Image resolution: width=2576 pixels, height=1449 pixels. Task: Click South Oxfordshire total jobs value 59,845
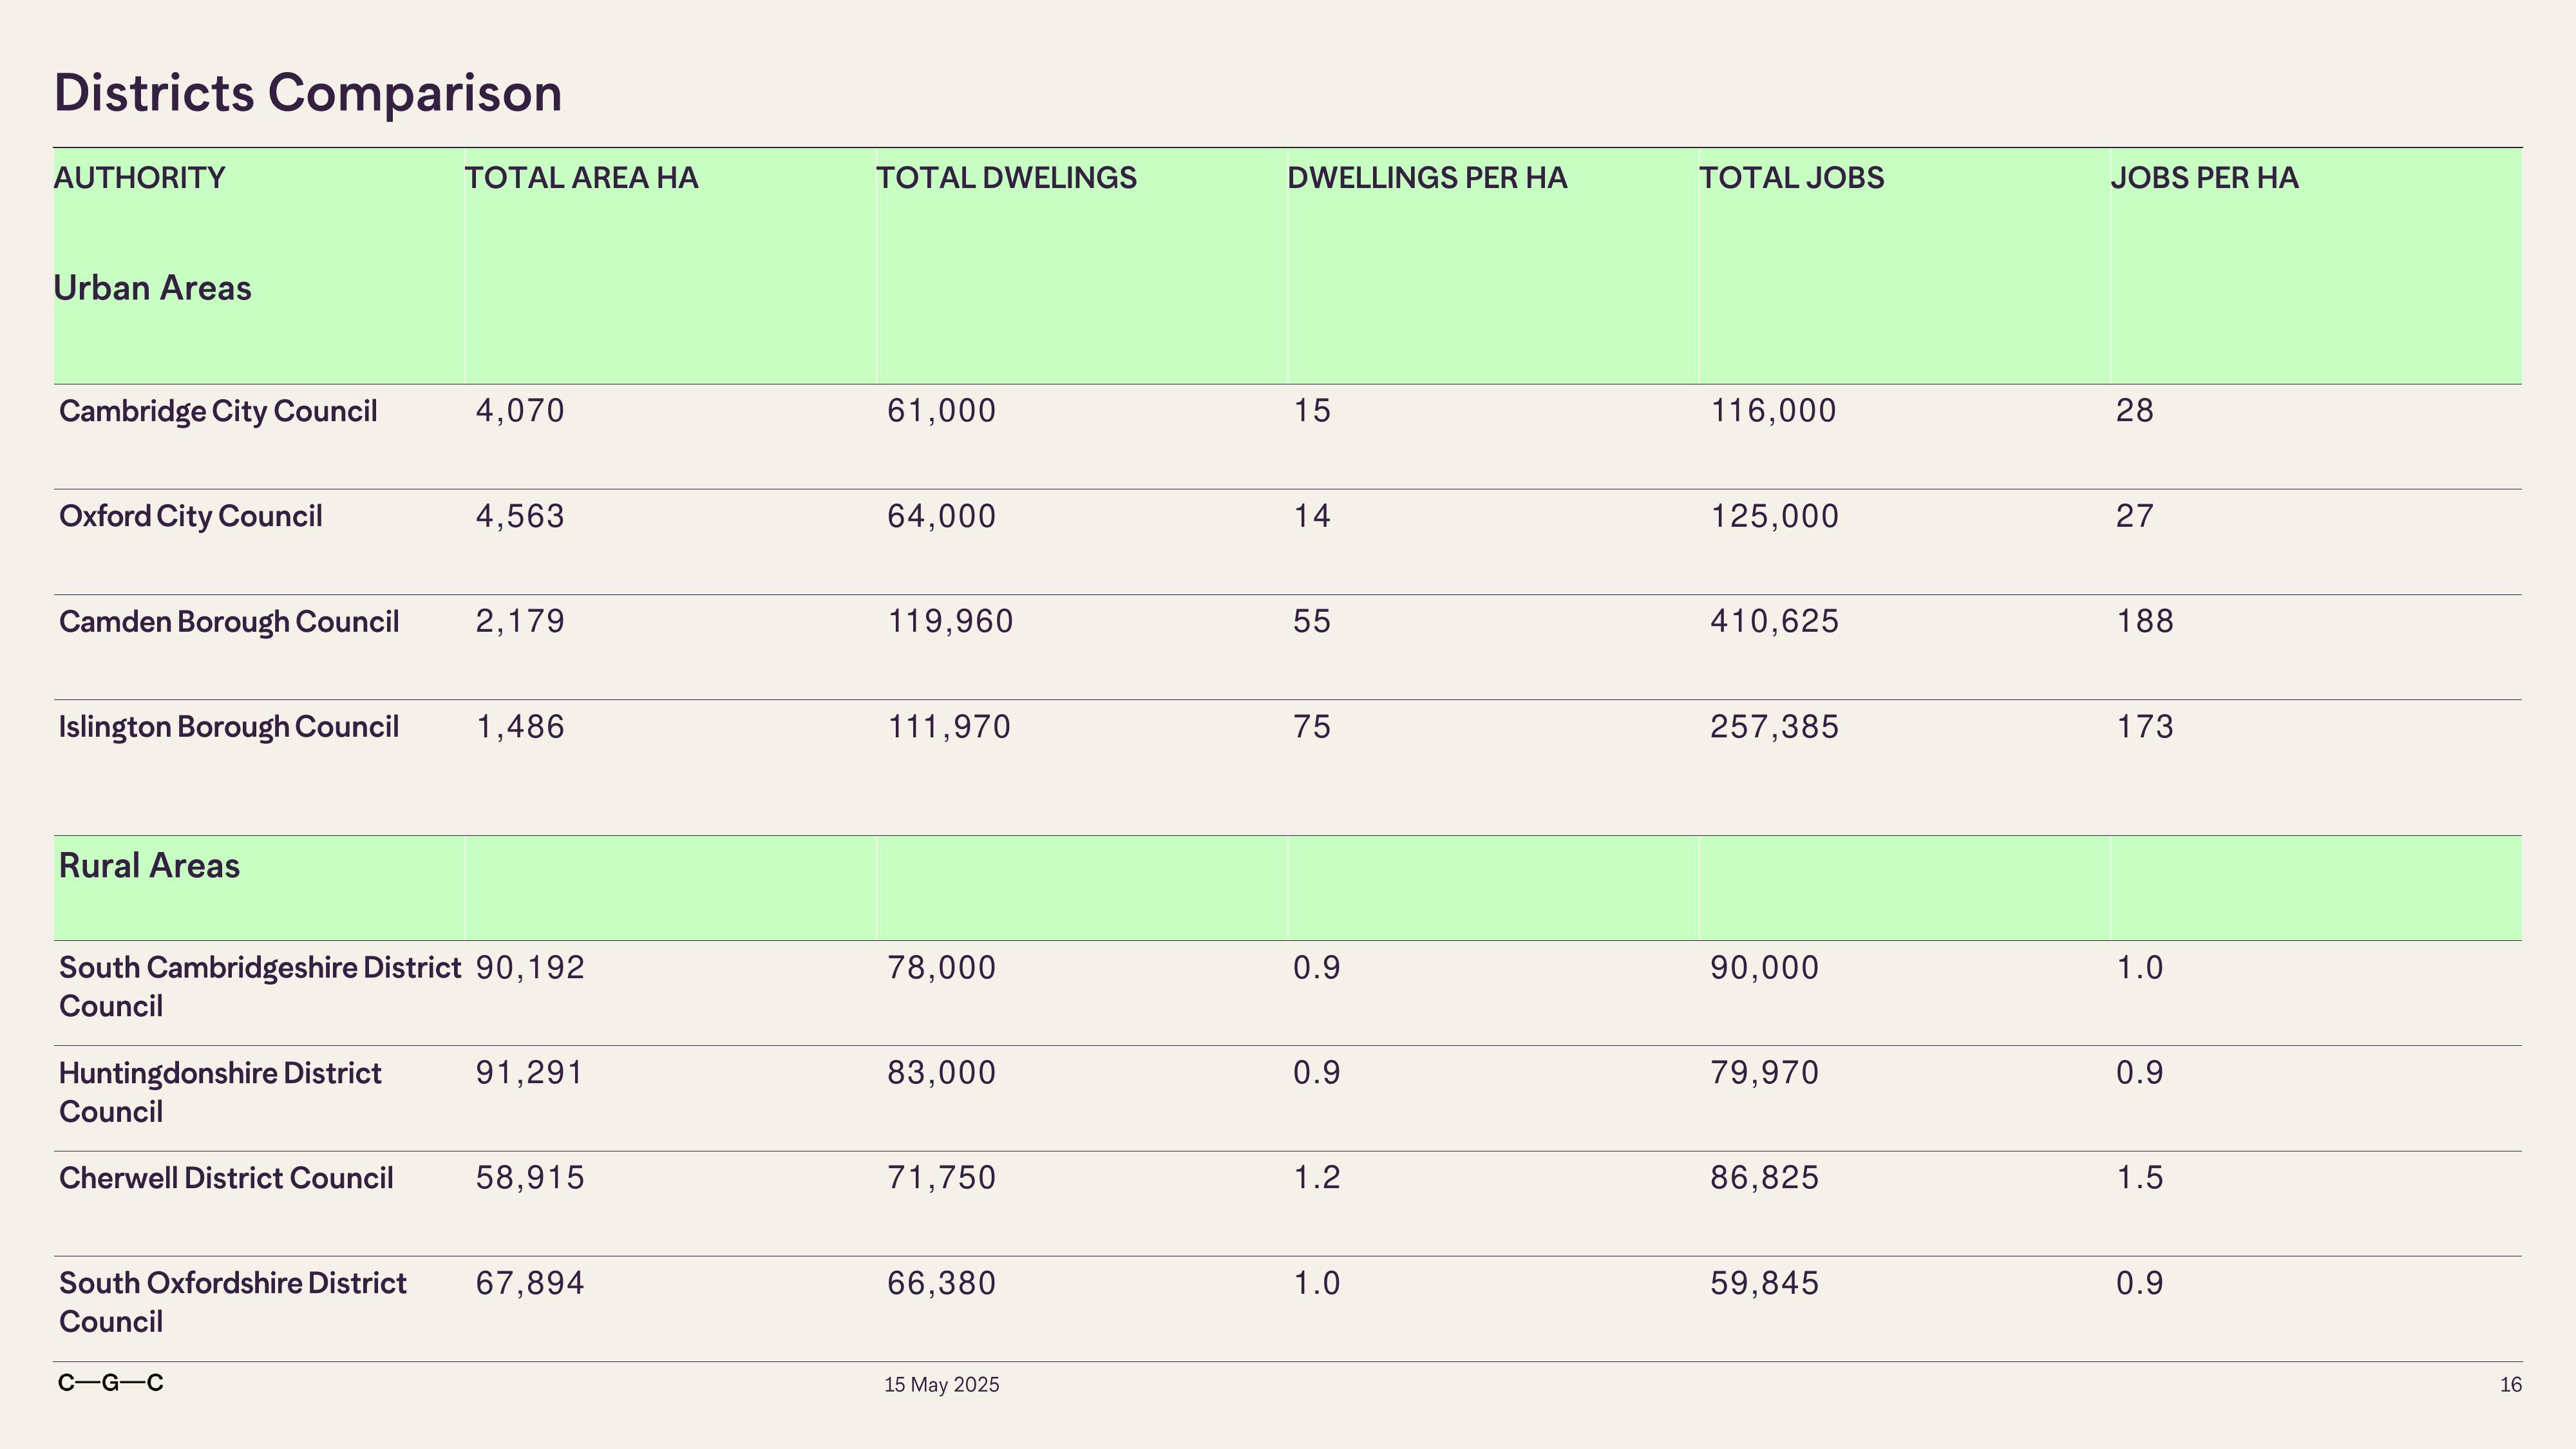(x=1765, y=1283)
